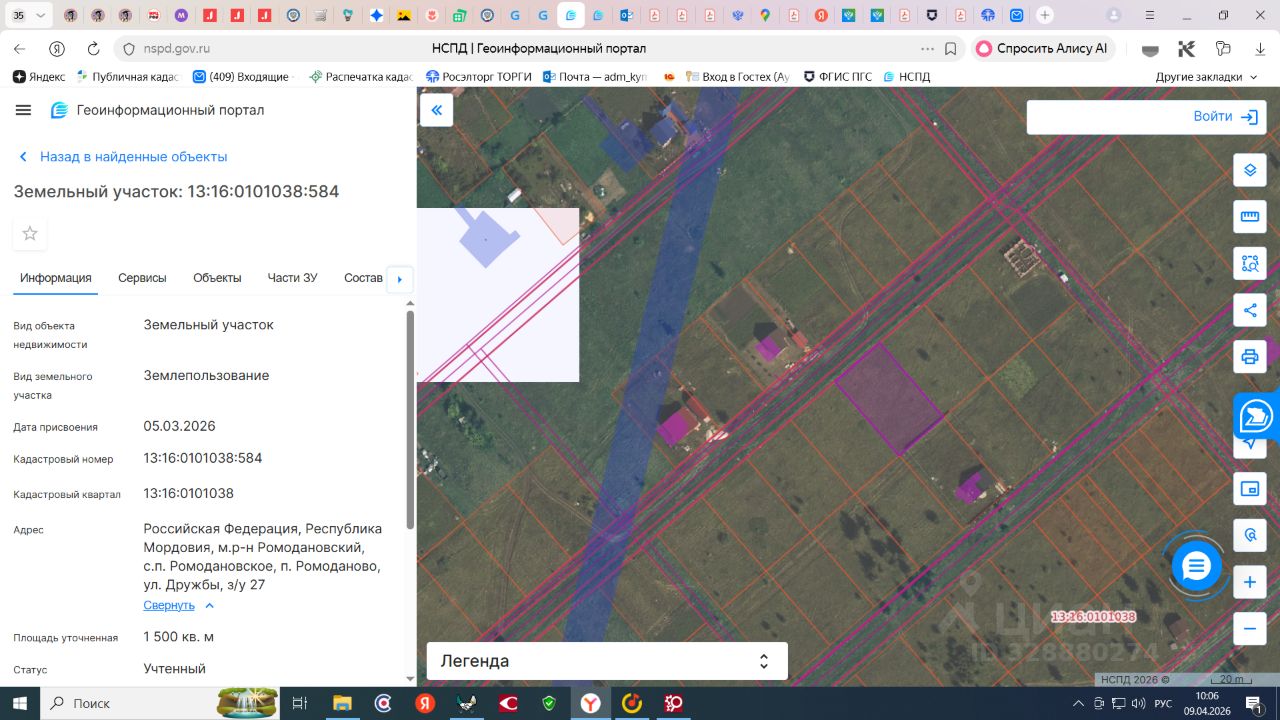
Task: Toggle the overview mini-map tool
Action: 1250,489
